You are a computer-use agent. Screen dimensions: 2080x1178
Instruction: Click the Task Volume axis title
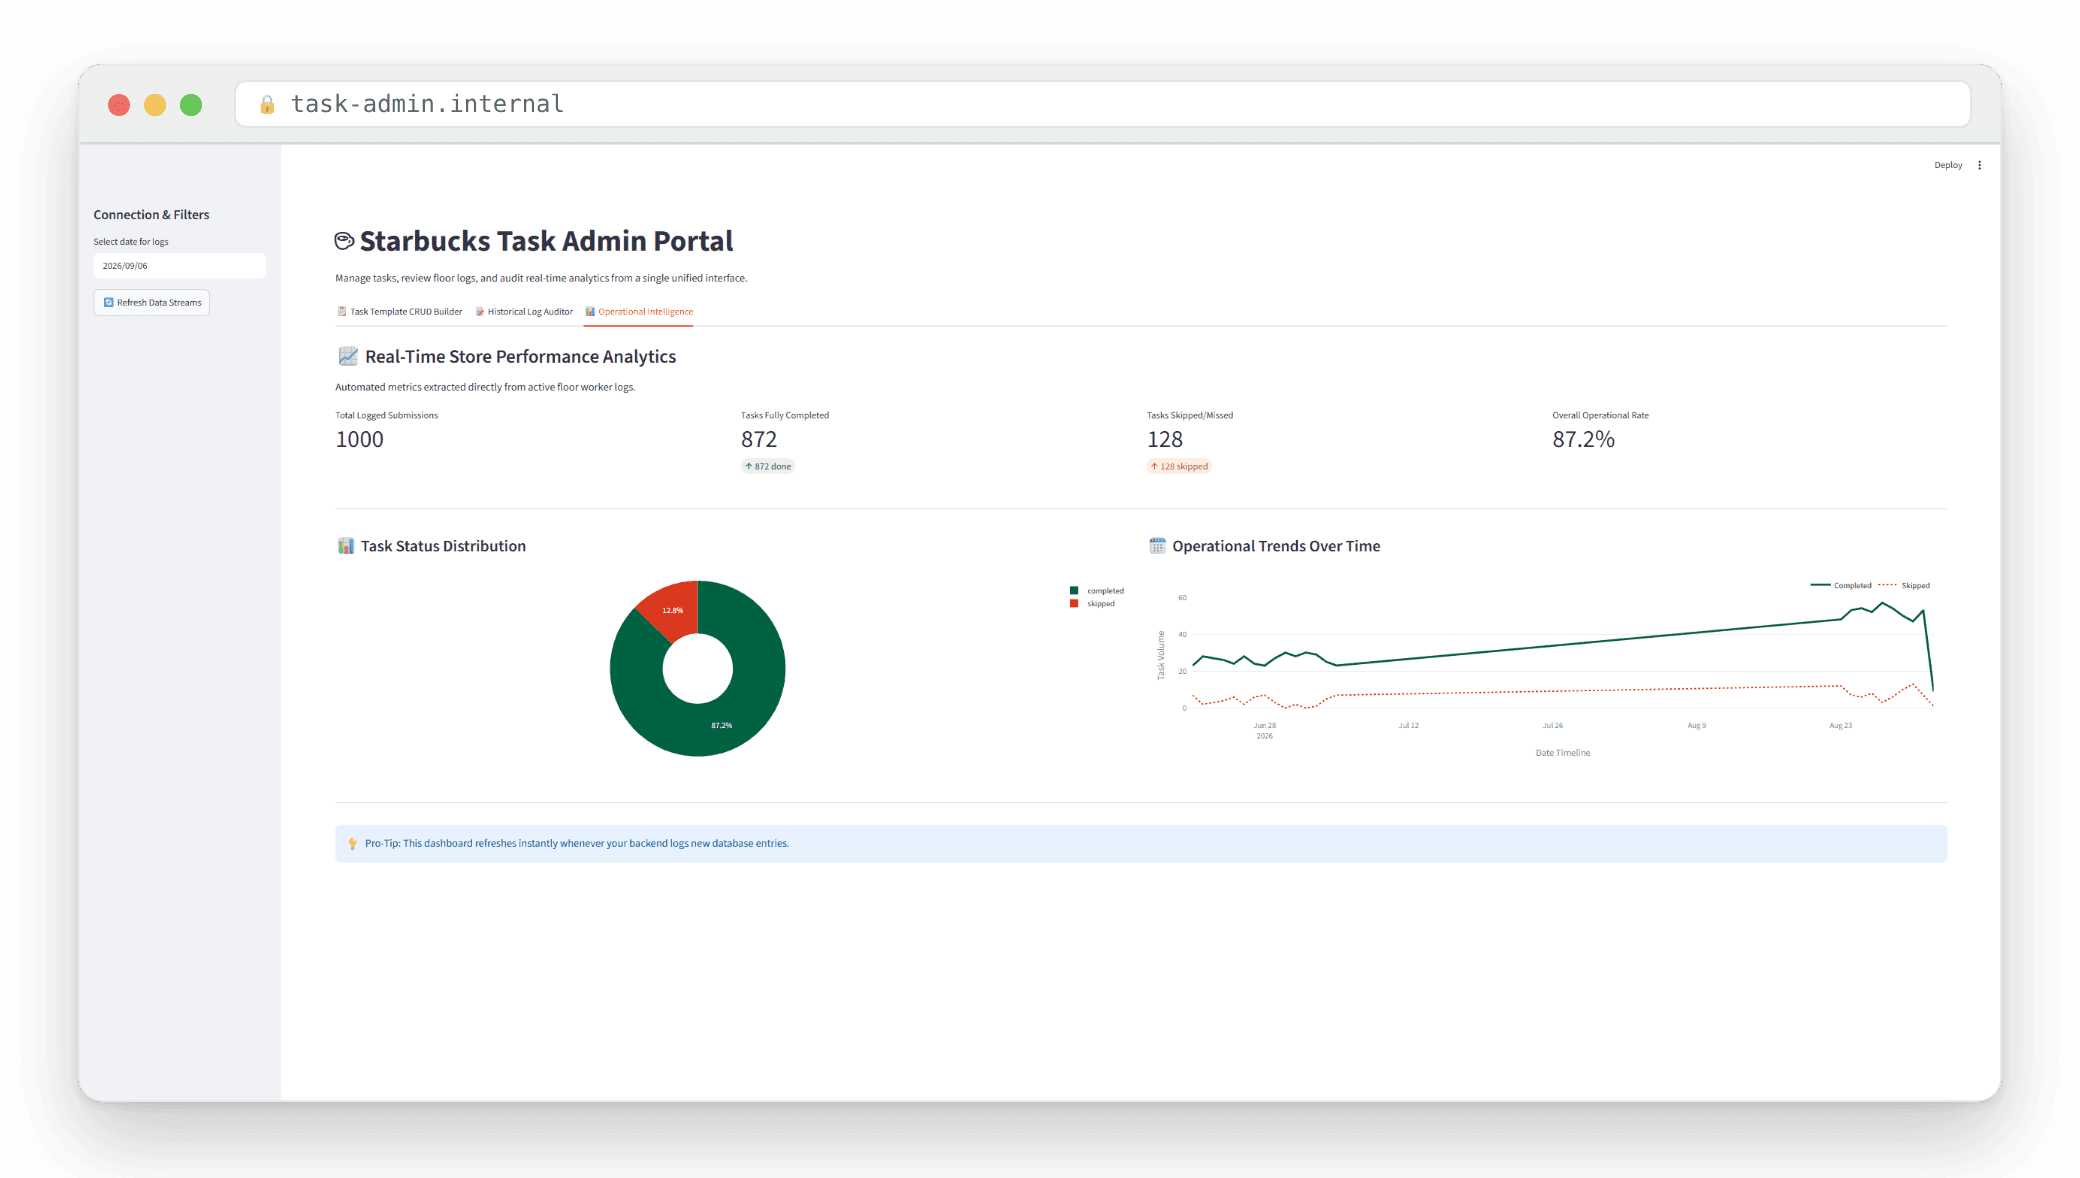(x=1161, y=655)
